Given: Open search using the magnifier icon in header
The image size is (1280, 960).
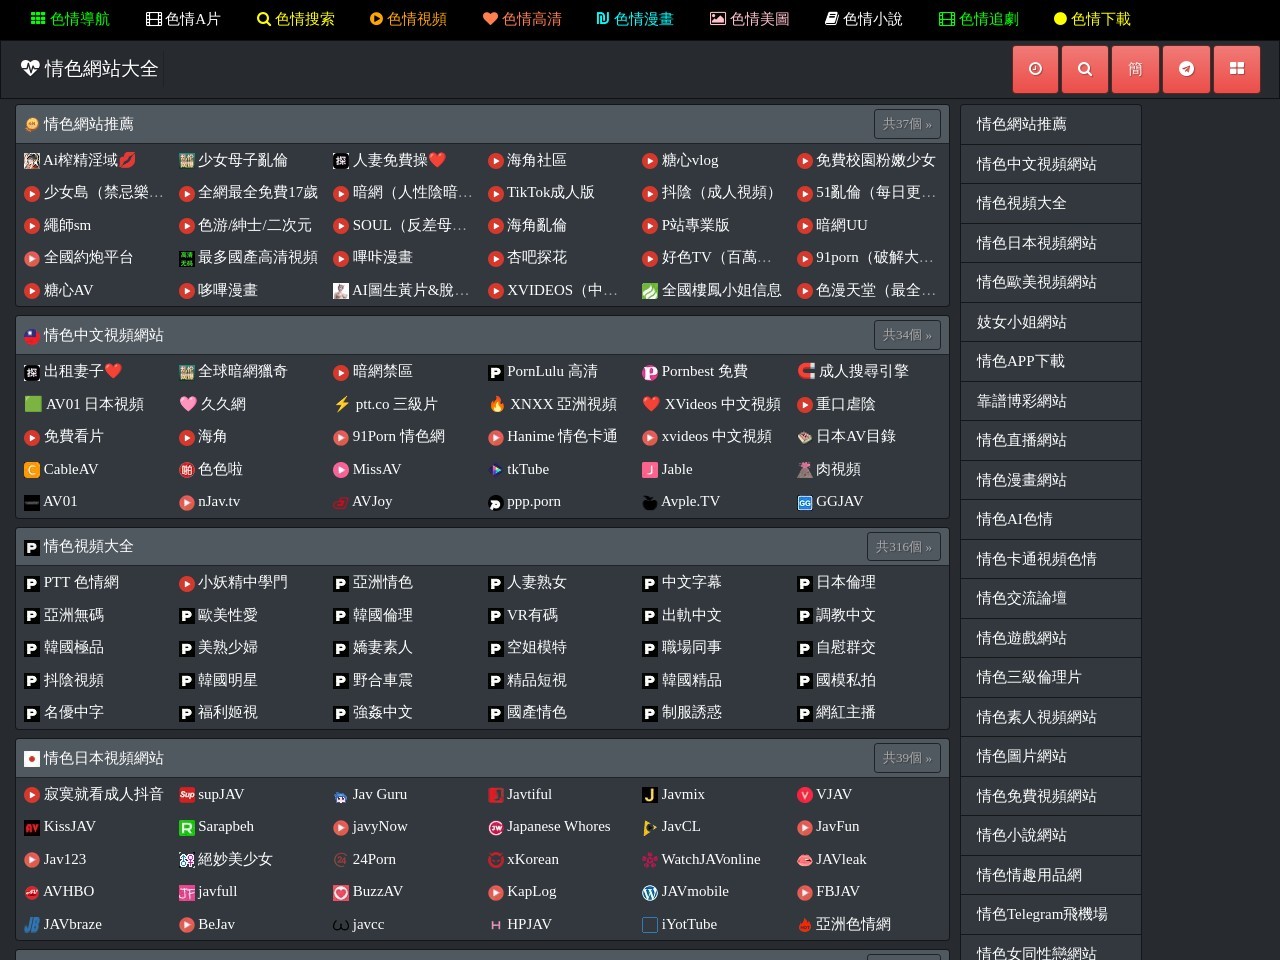Looking at the screenshot, I should [1084, 69].
